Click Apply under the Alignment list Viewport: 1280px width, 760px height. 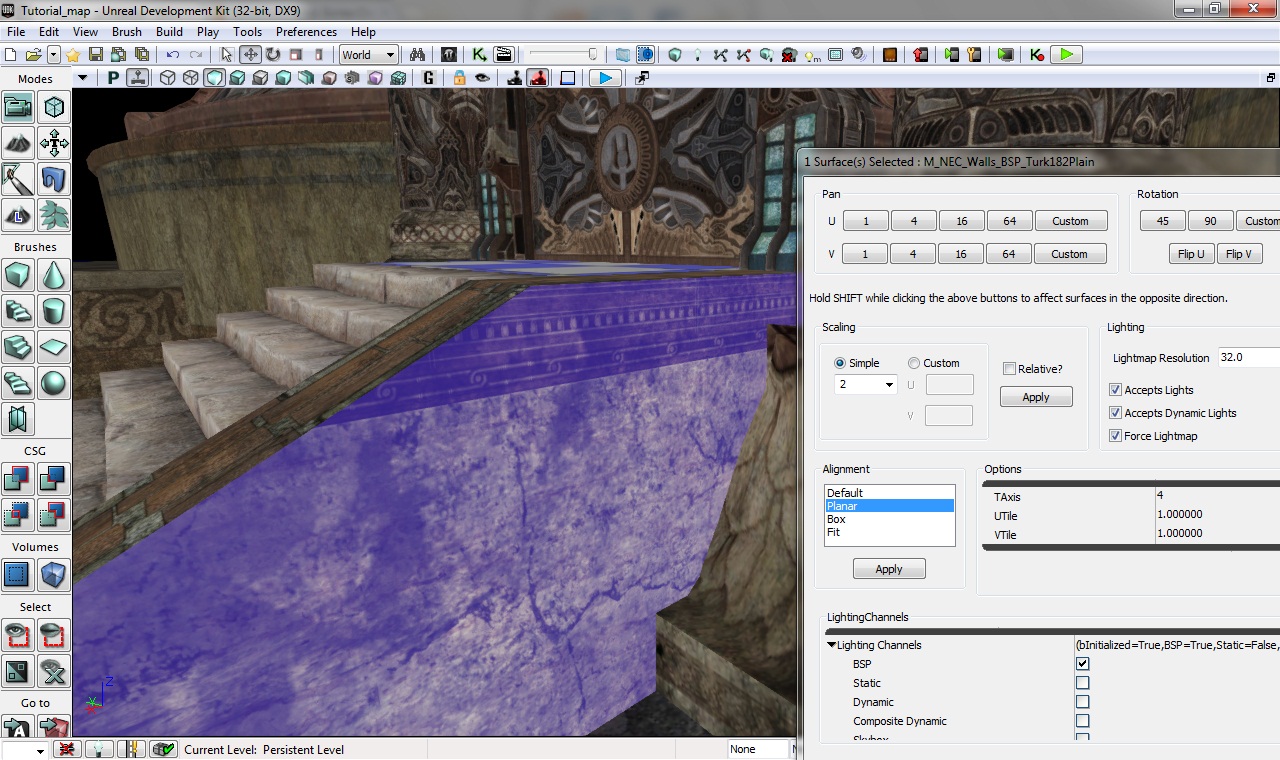pos(889,569)
